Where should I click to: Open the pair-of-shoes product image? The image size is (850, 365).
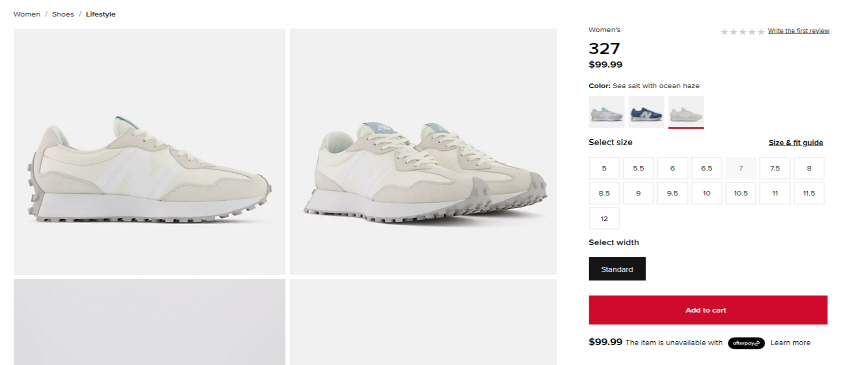pyautogui.click(x=423, y=151)
